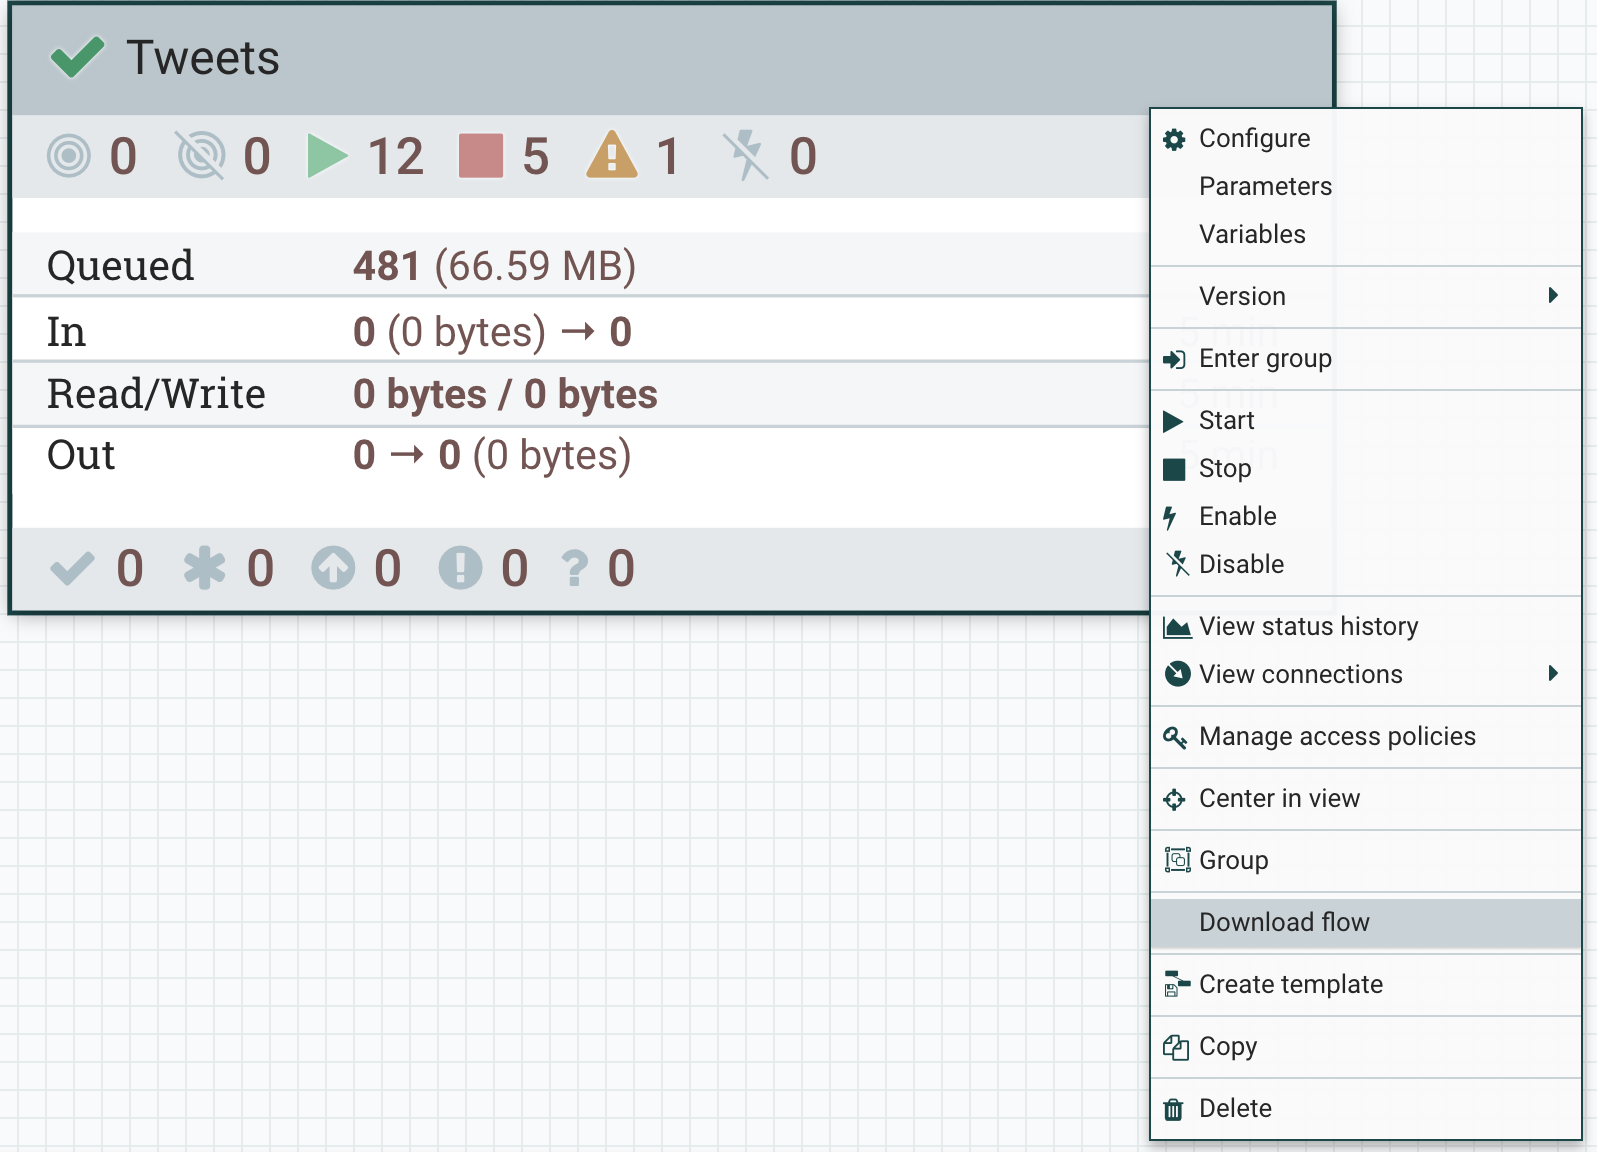Screen dimensions: 1597x1152
Task: Click the Start play triangle icon
Action: click(x=1173, y=421)
